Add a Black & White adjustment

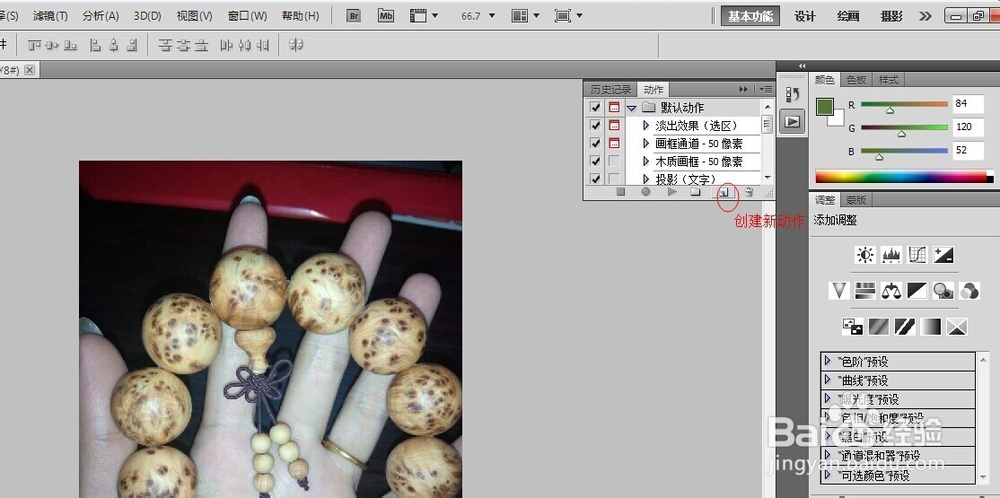[917, 291]
